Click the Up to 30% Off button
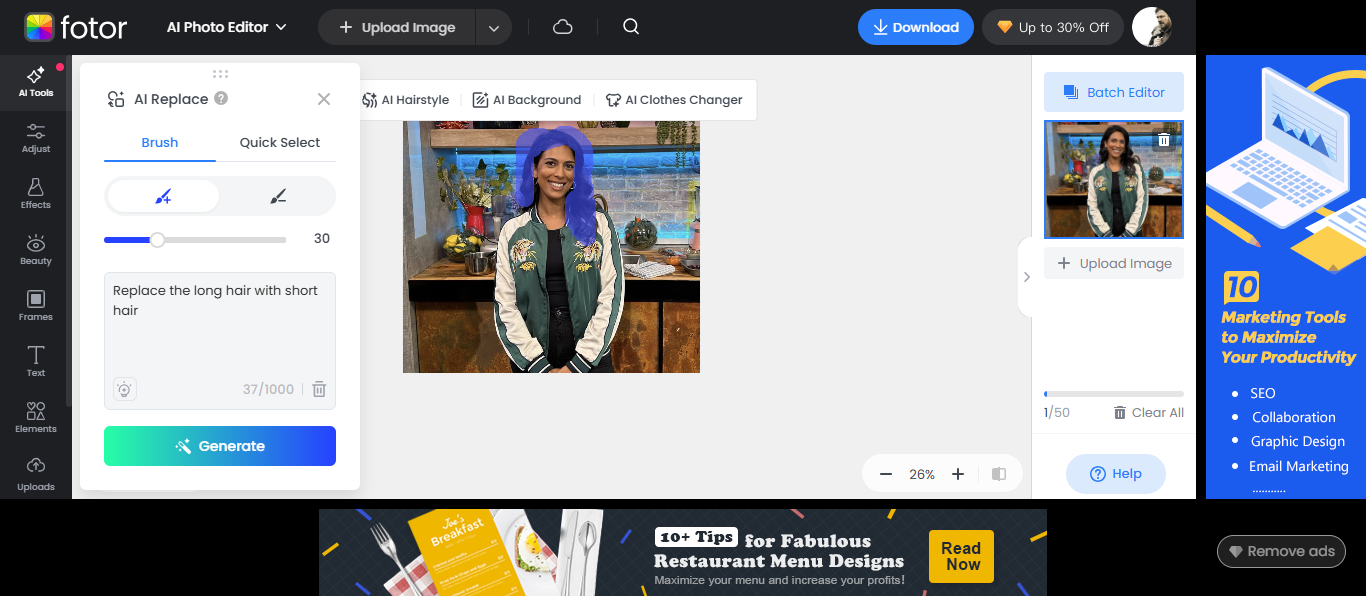 pos(1053,28)
